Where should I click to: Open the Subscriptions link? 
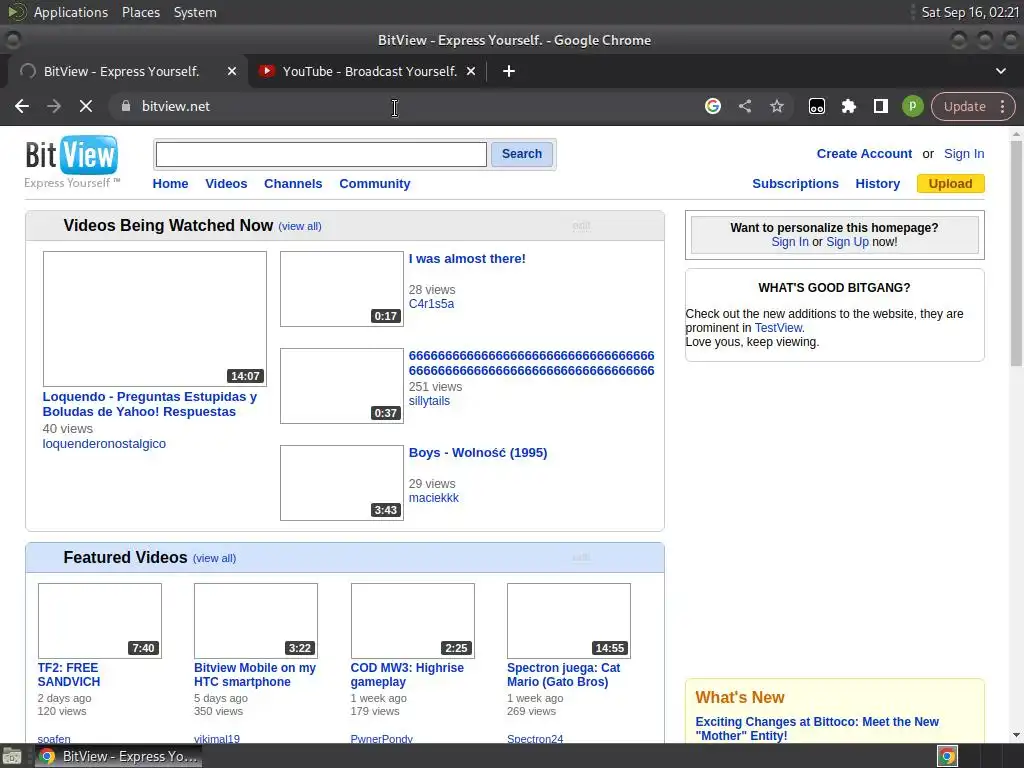click(x=795, y=184)
